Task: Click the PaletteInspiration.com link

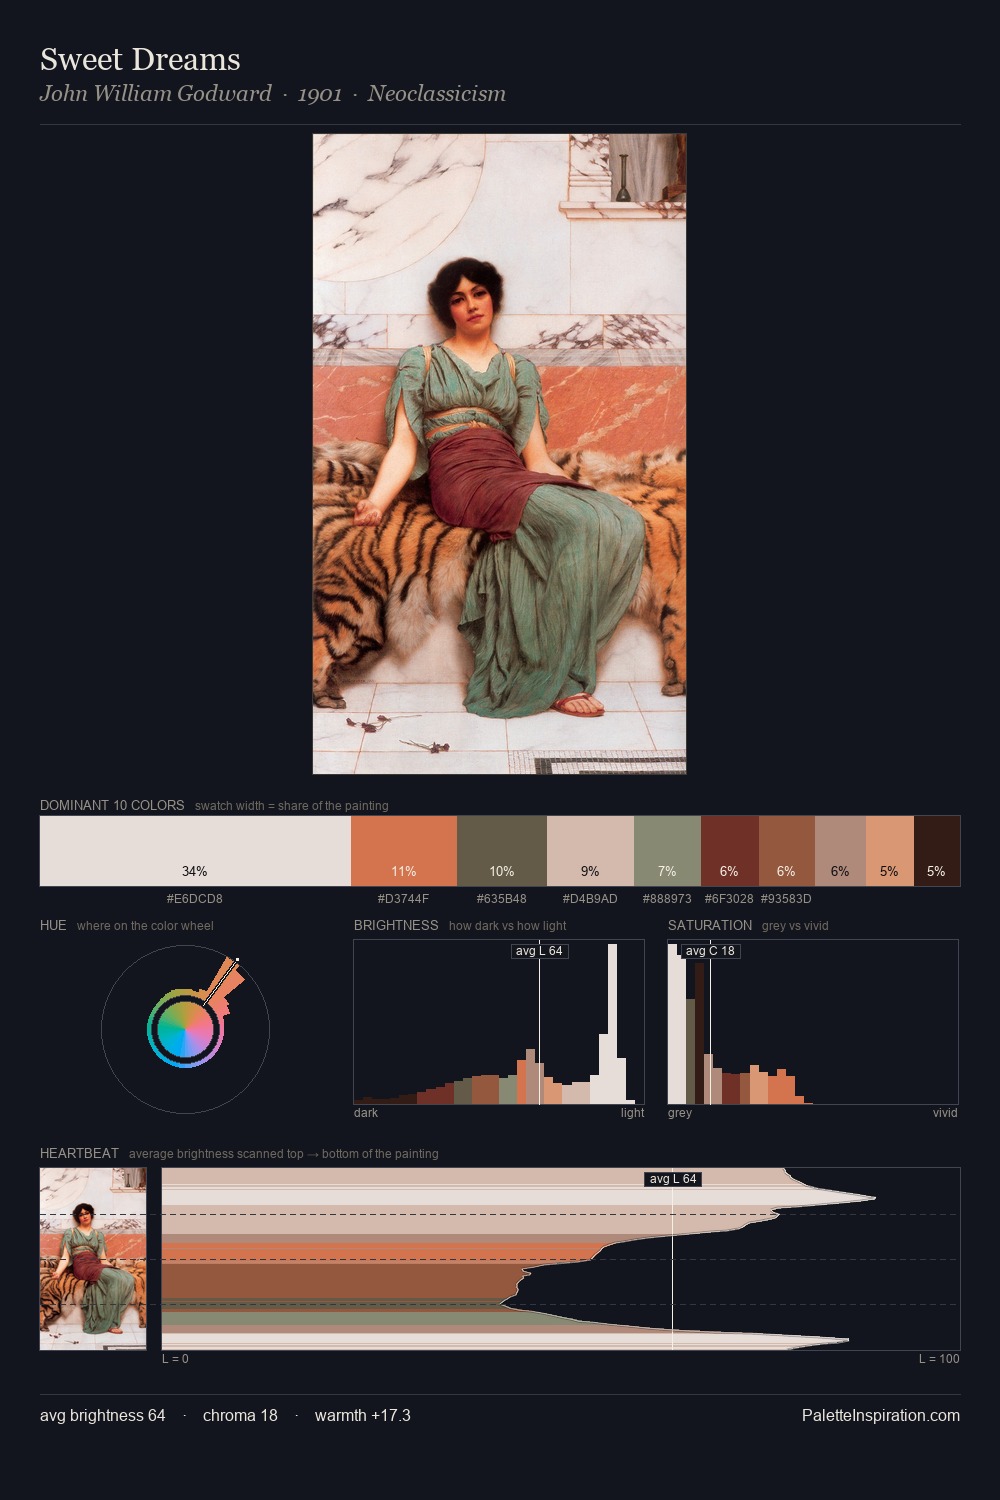Action: click(x=881, y=1416)
